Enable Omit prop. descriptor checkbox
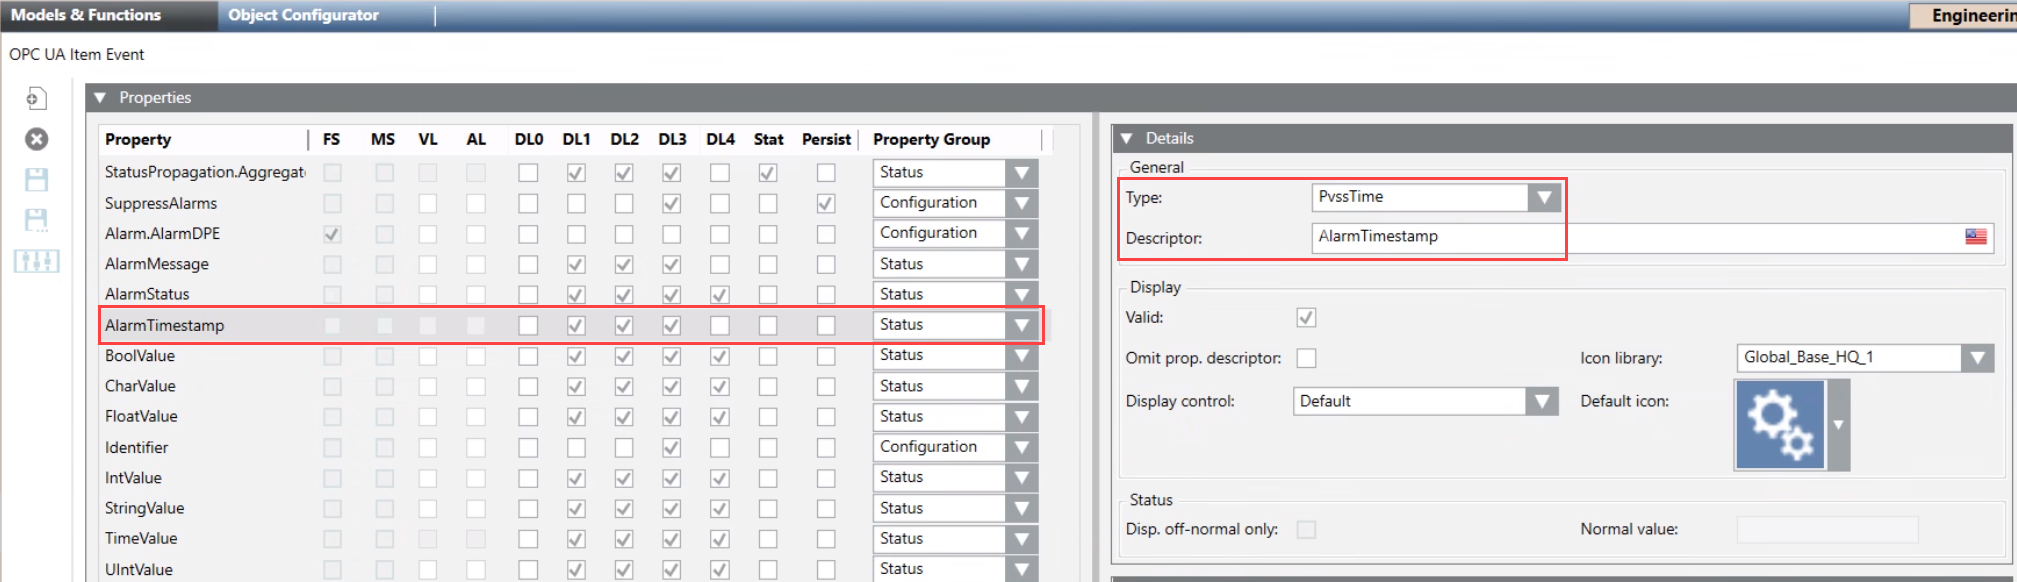The width and height of the screenshot is (2017, 582). 1306,358
